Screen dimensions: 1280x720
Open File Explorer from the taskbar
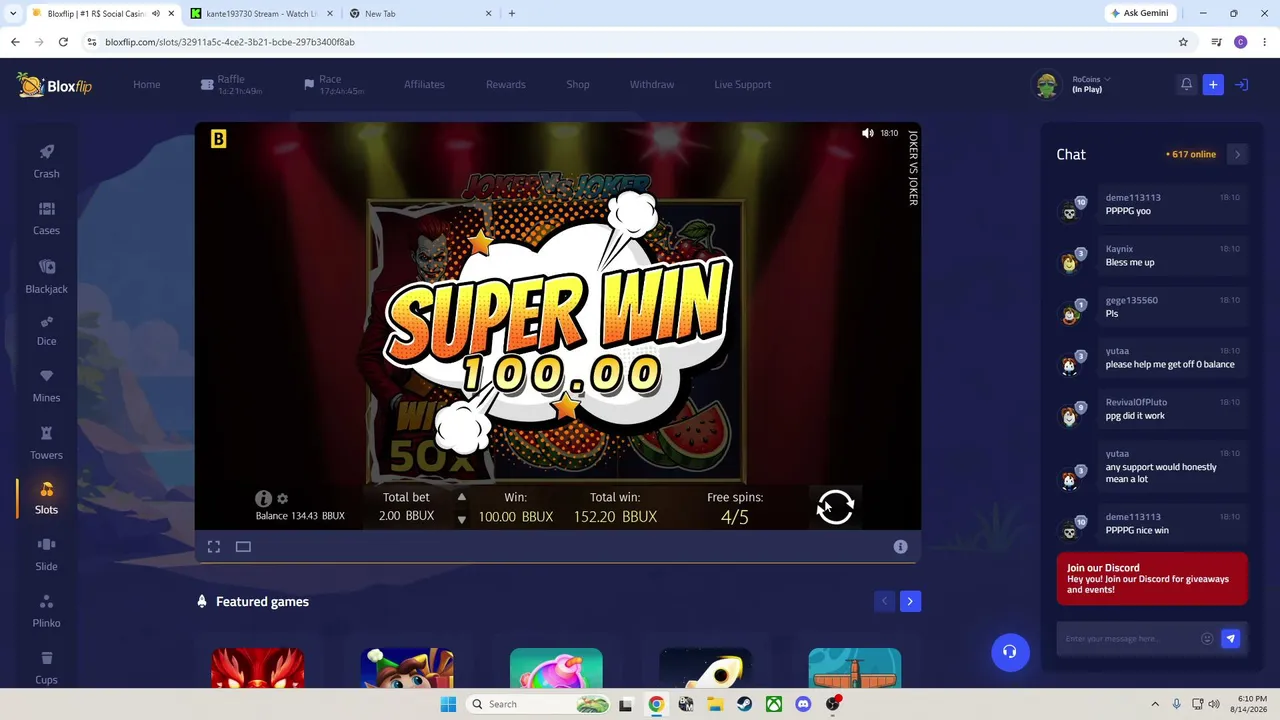pyautogui.click(x=715, y=704)
